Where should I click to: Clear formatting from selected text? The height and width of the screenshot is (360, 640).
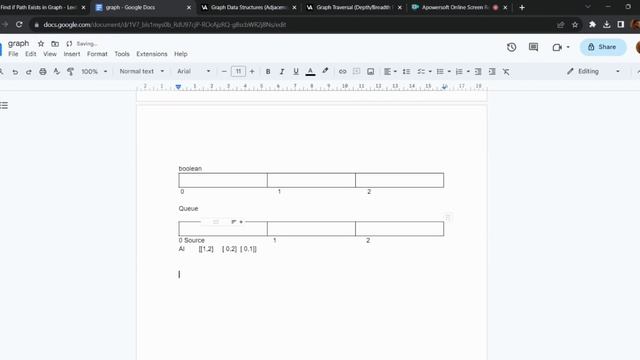click(506, 71)
